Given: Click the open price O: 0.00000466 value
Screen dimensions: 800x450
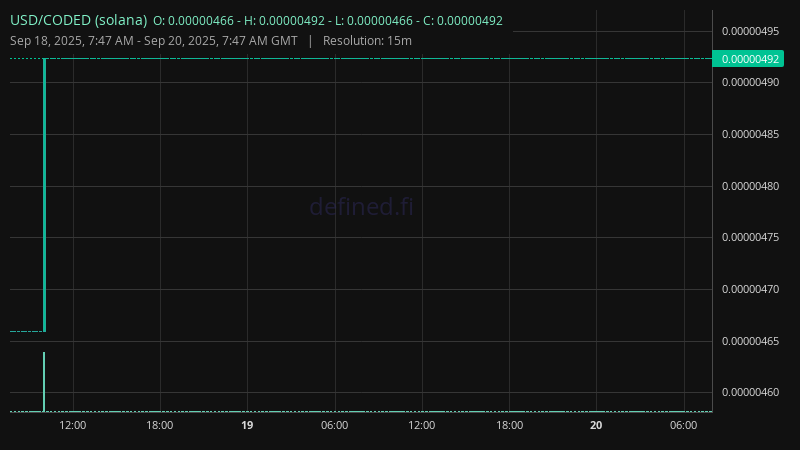Looking at the screenshot, I should click(x=193, y=21).
